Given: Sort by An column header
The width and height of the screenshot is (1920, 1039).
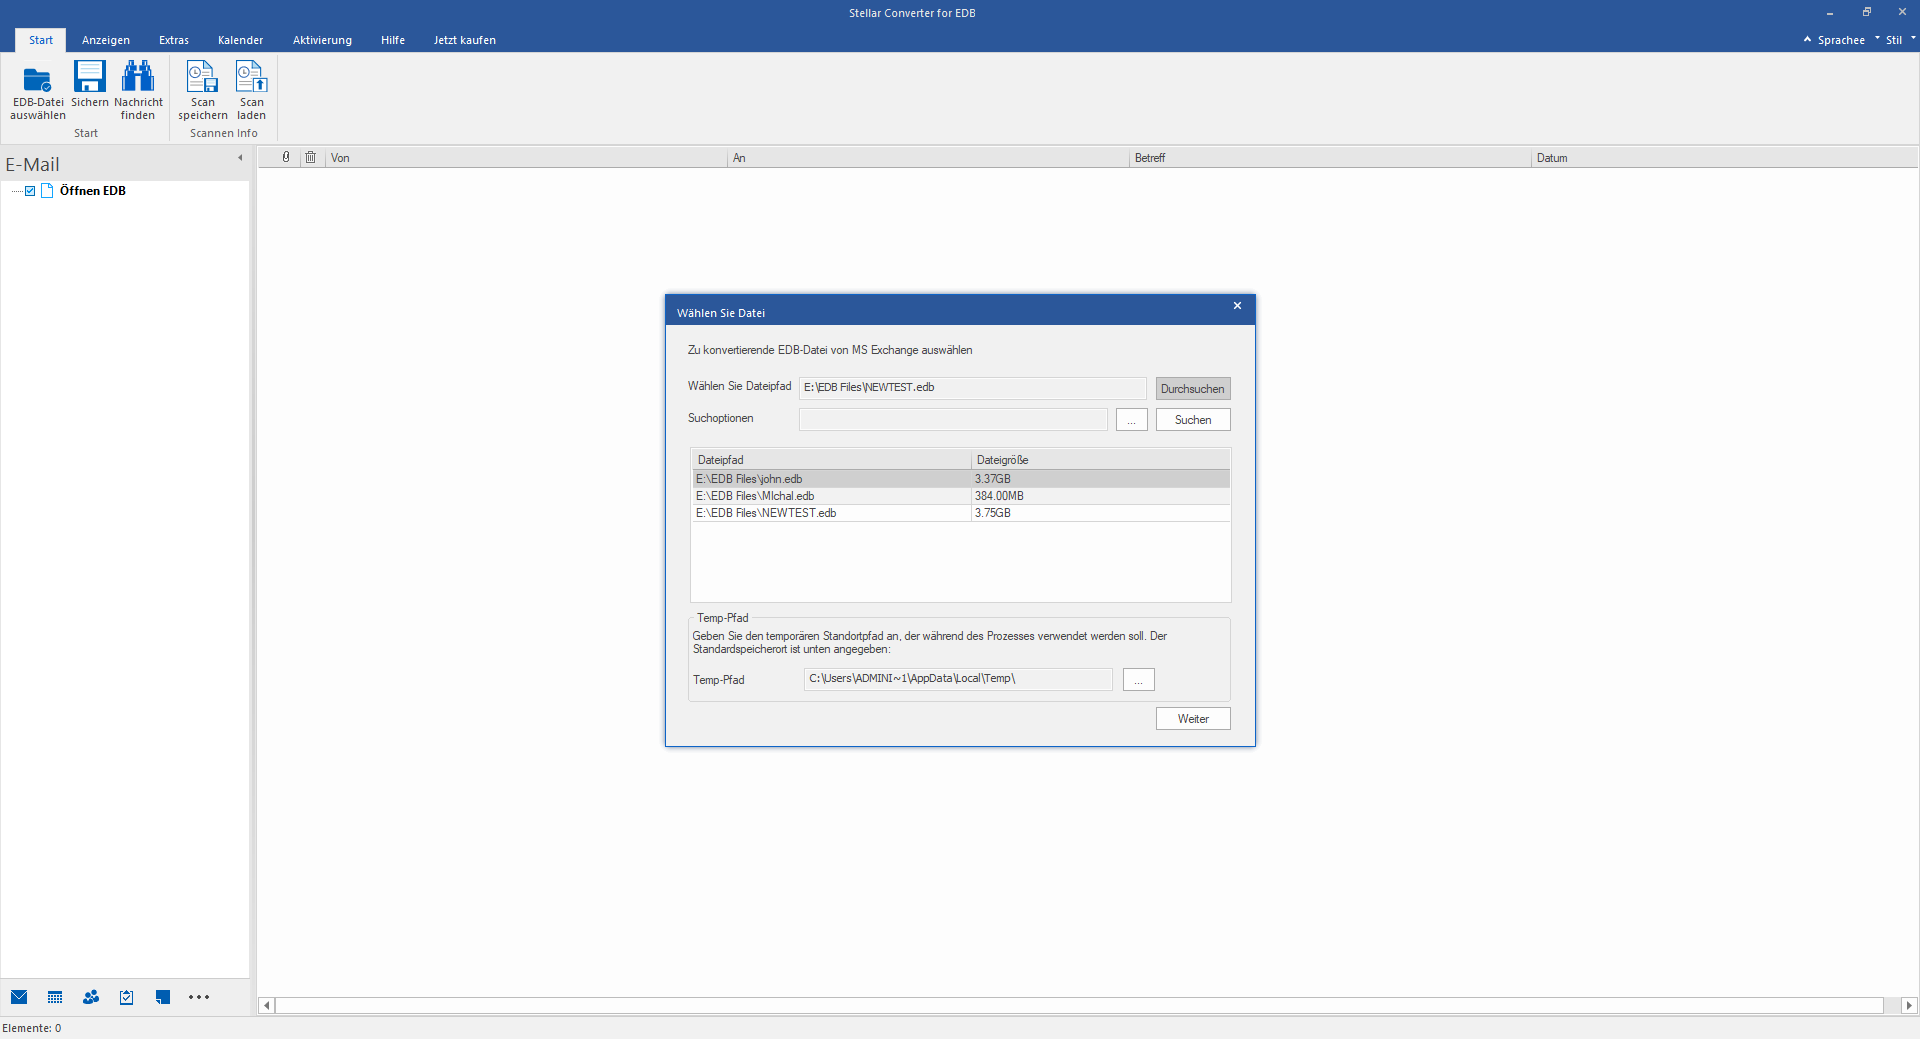Looking at the screenshot, I should click(x=928, y=158).
